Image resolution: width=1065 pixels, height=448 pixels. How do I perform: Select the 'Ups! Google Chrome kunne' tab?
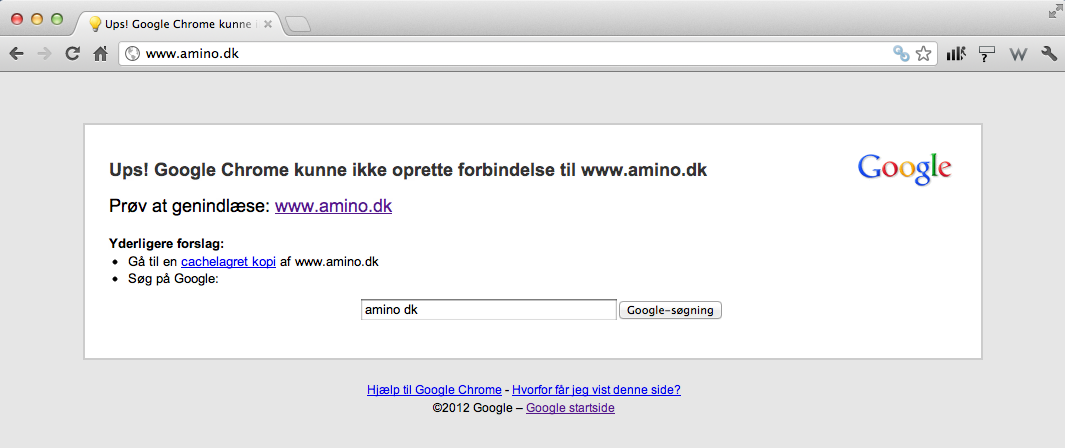[x=175, y=23]
